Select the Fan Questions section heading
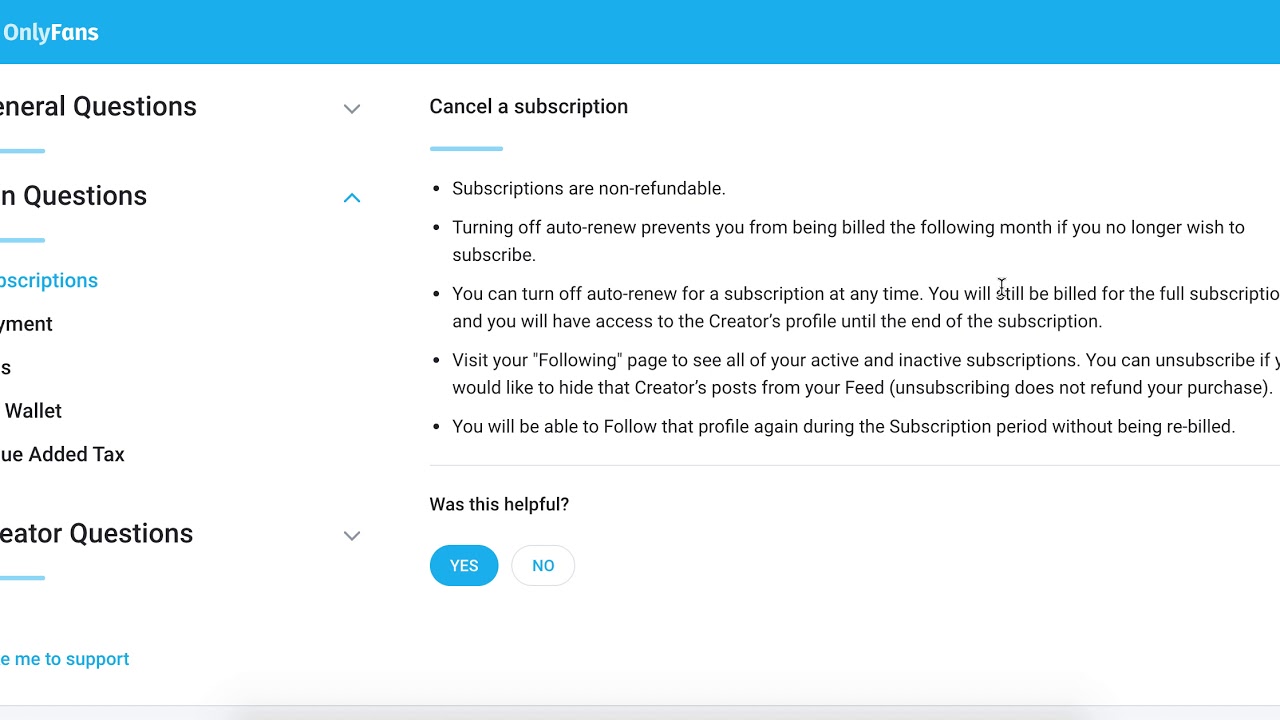Viewport: 1280px width, 720px height. click(x=74, y=195)
